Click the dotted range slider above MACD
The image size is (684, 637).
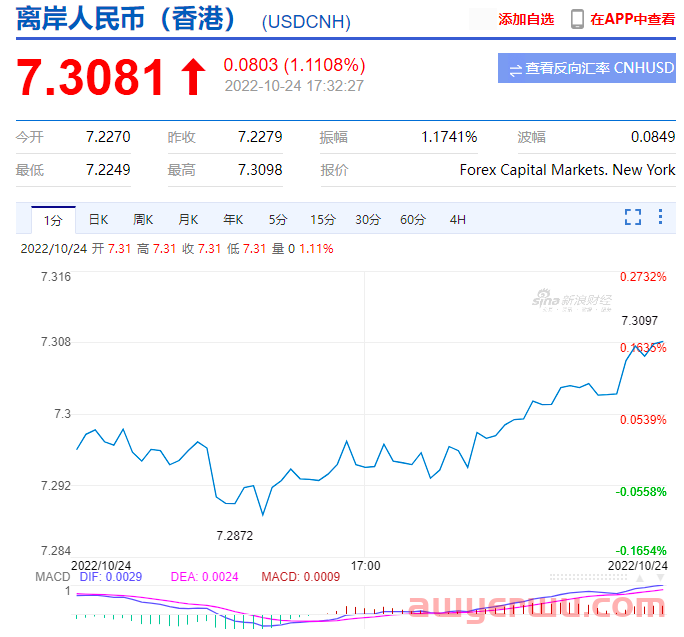(x=588, y=577)
